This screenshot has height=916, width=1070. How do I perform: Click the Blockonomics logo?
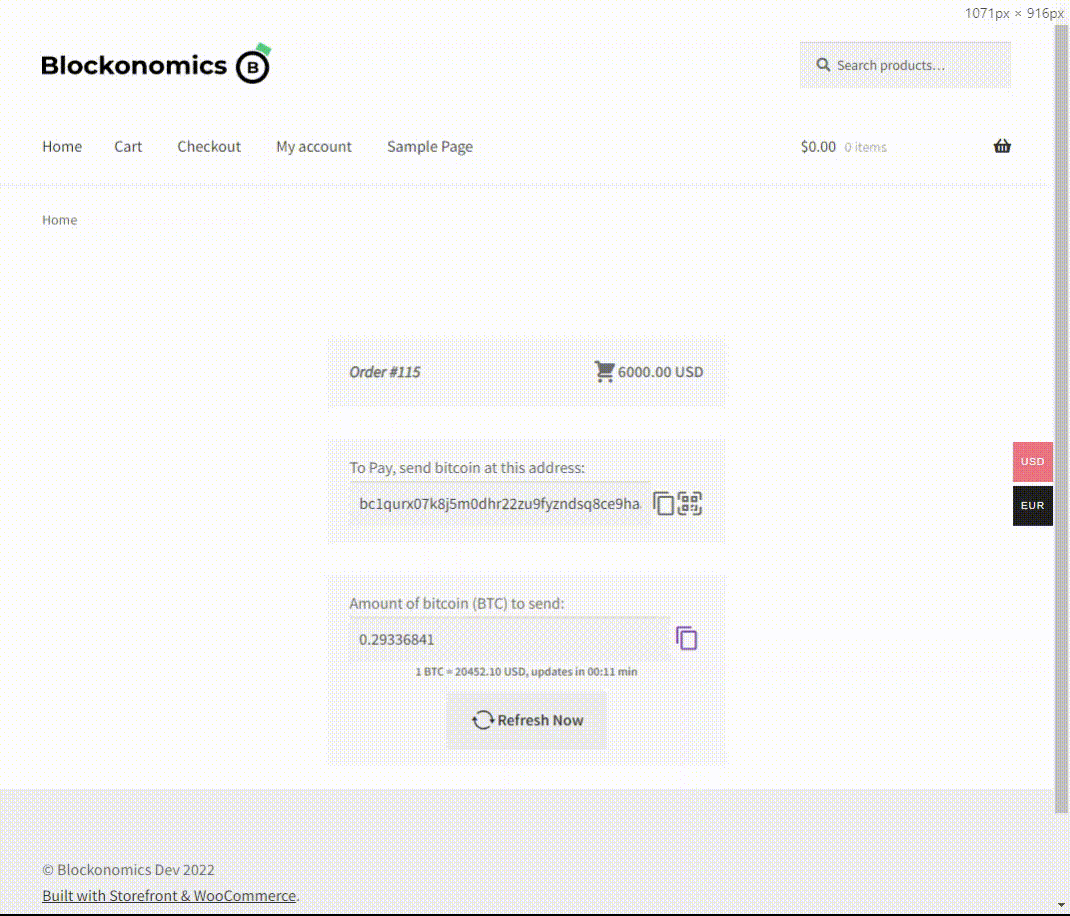156,65
